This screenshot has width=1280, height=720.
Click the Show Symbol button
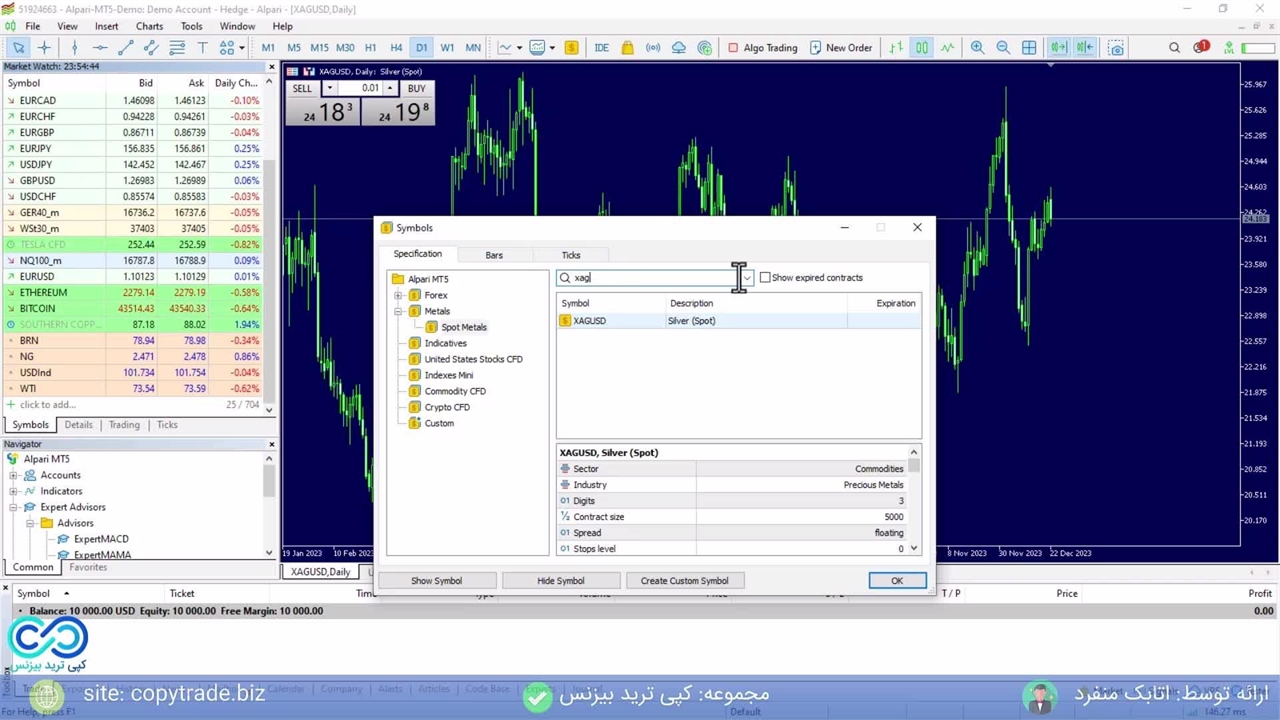coord(436,581)
